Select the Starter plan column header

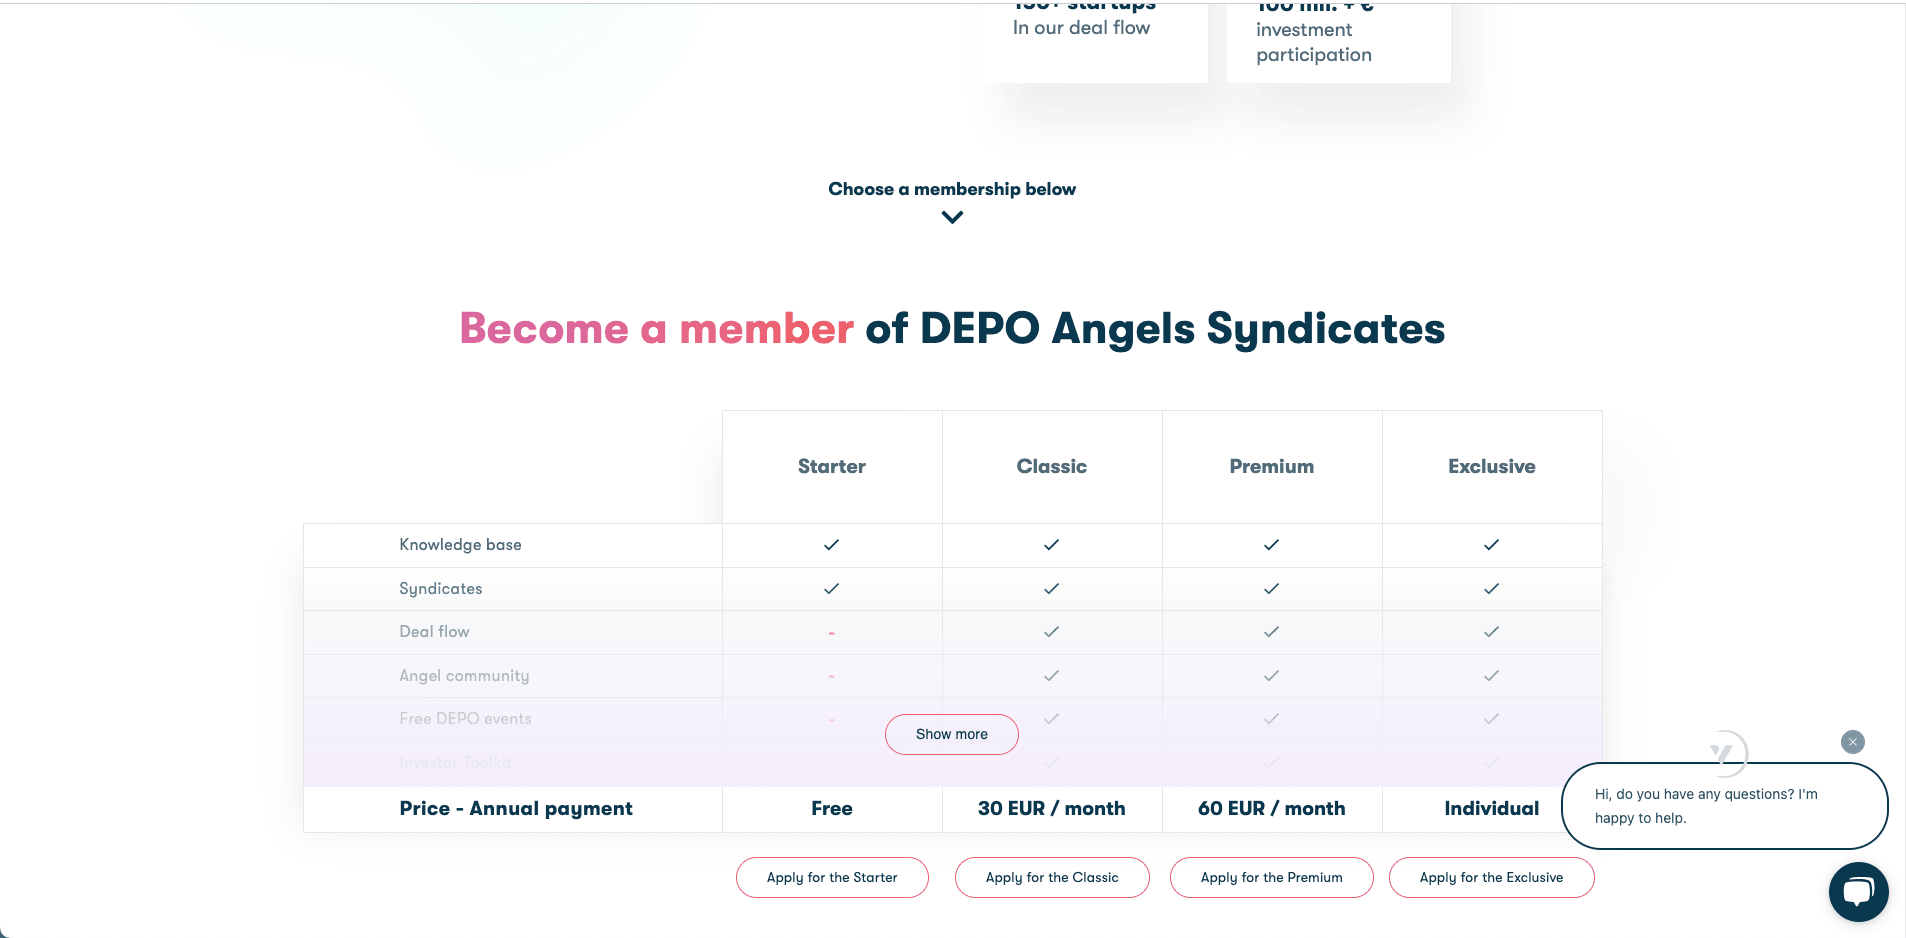pyautogui.click(x=832, y=466)
